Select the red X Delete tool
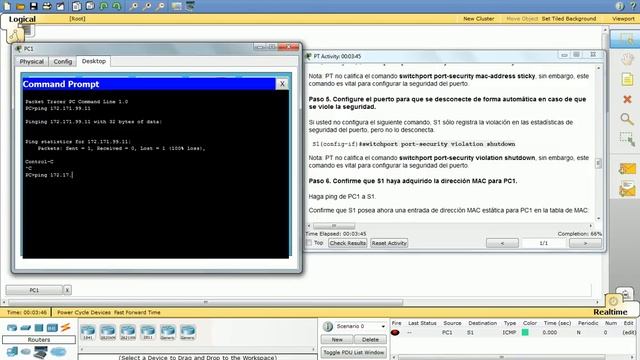 point(627,99)
